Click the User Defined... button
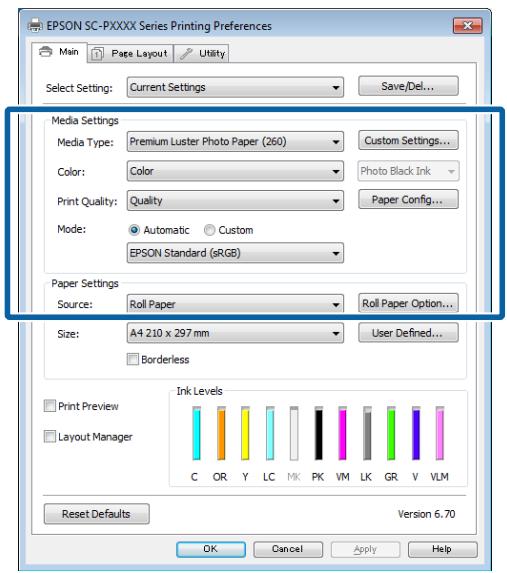The image size is (507, 573). pos(408,333)
